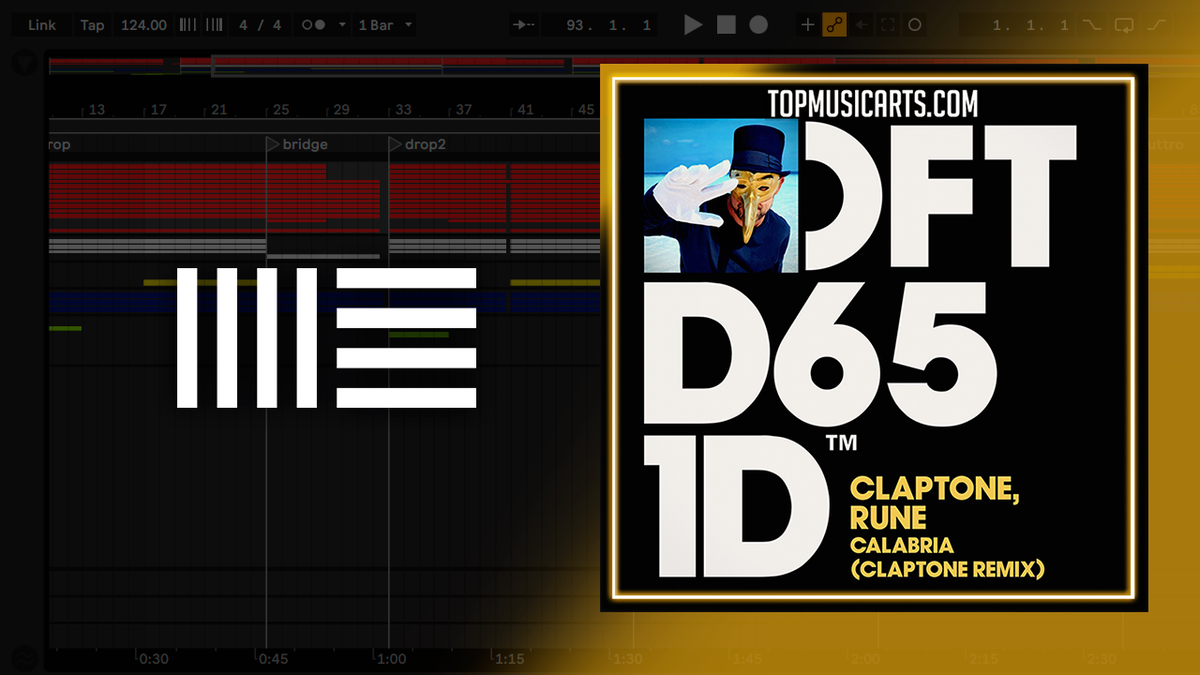Click the Loop Switch icon near the loop fields
The height and width of the screenshot is (675, 1200).
[x=1125, y=24]
